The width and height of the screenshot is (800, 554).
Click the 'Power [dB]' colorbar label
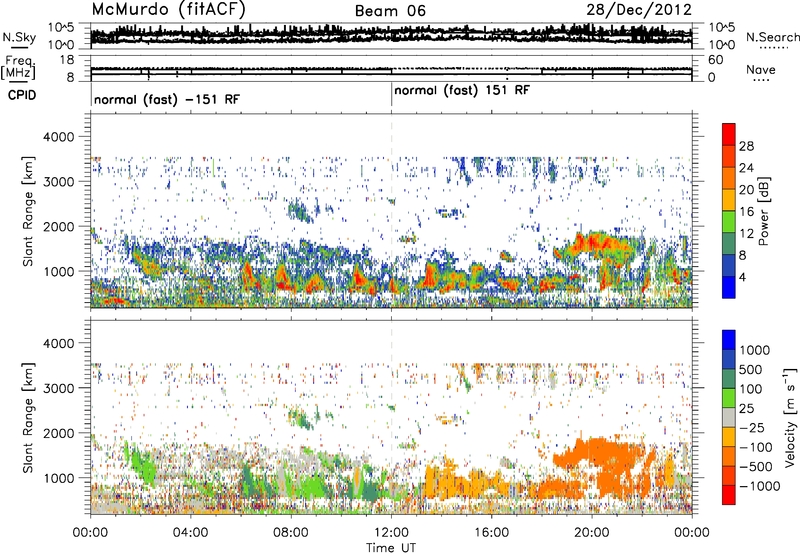tap(763, 211)
